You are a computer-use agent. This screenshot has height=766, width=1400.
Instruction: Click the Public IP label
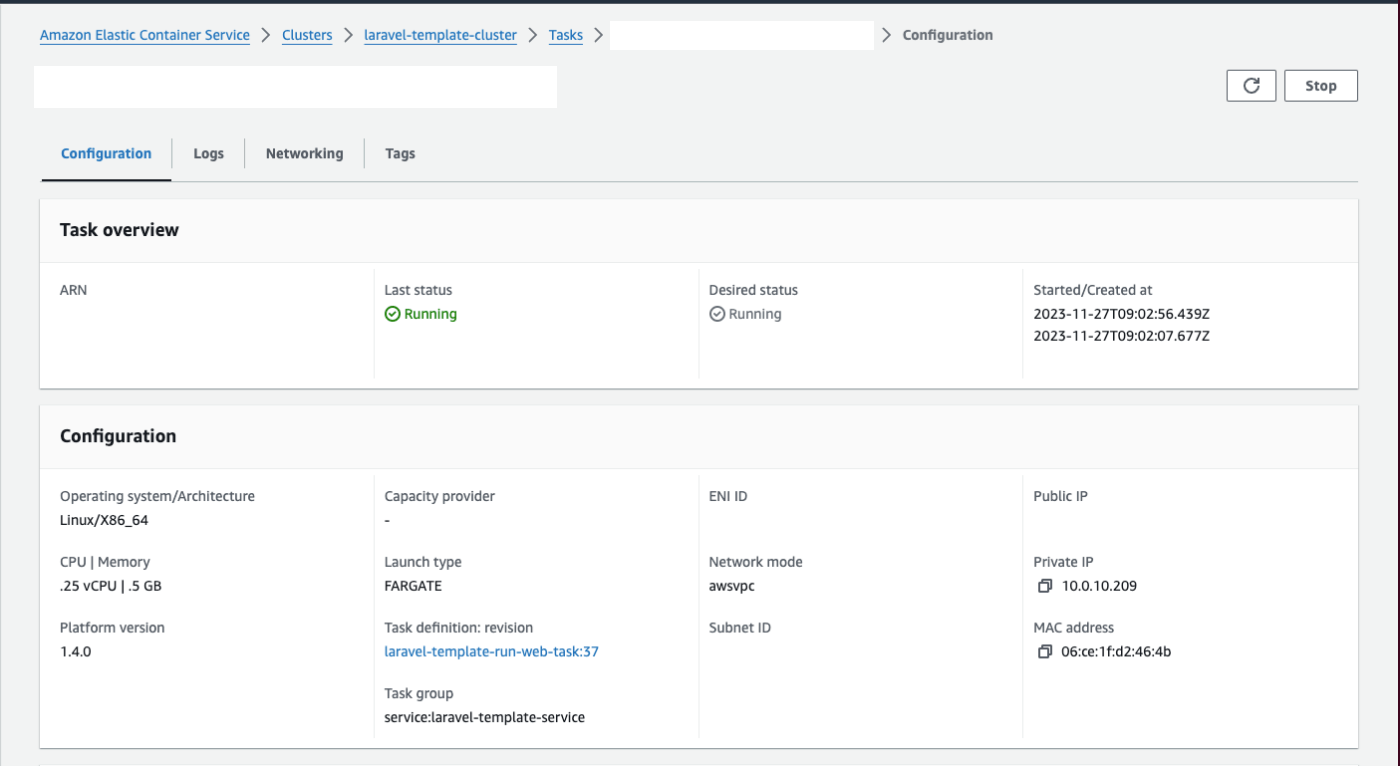click(1060, 496)
